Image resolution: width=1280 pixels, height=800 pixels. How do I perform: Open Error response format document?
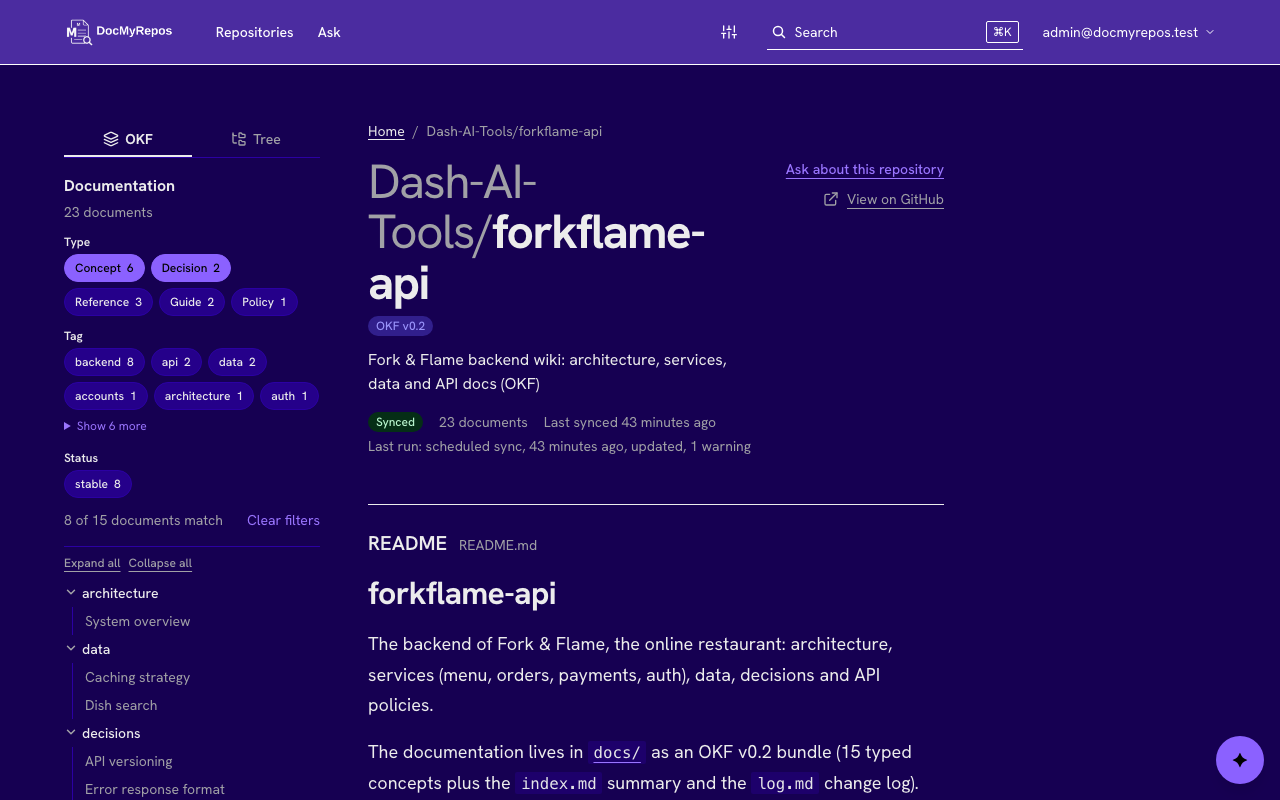coord(155,789)
